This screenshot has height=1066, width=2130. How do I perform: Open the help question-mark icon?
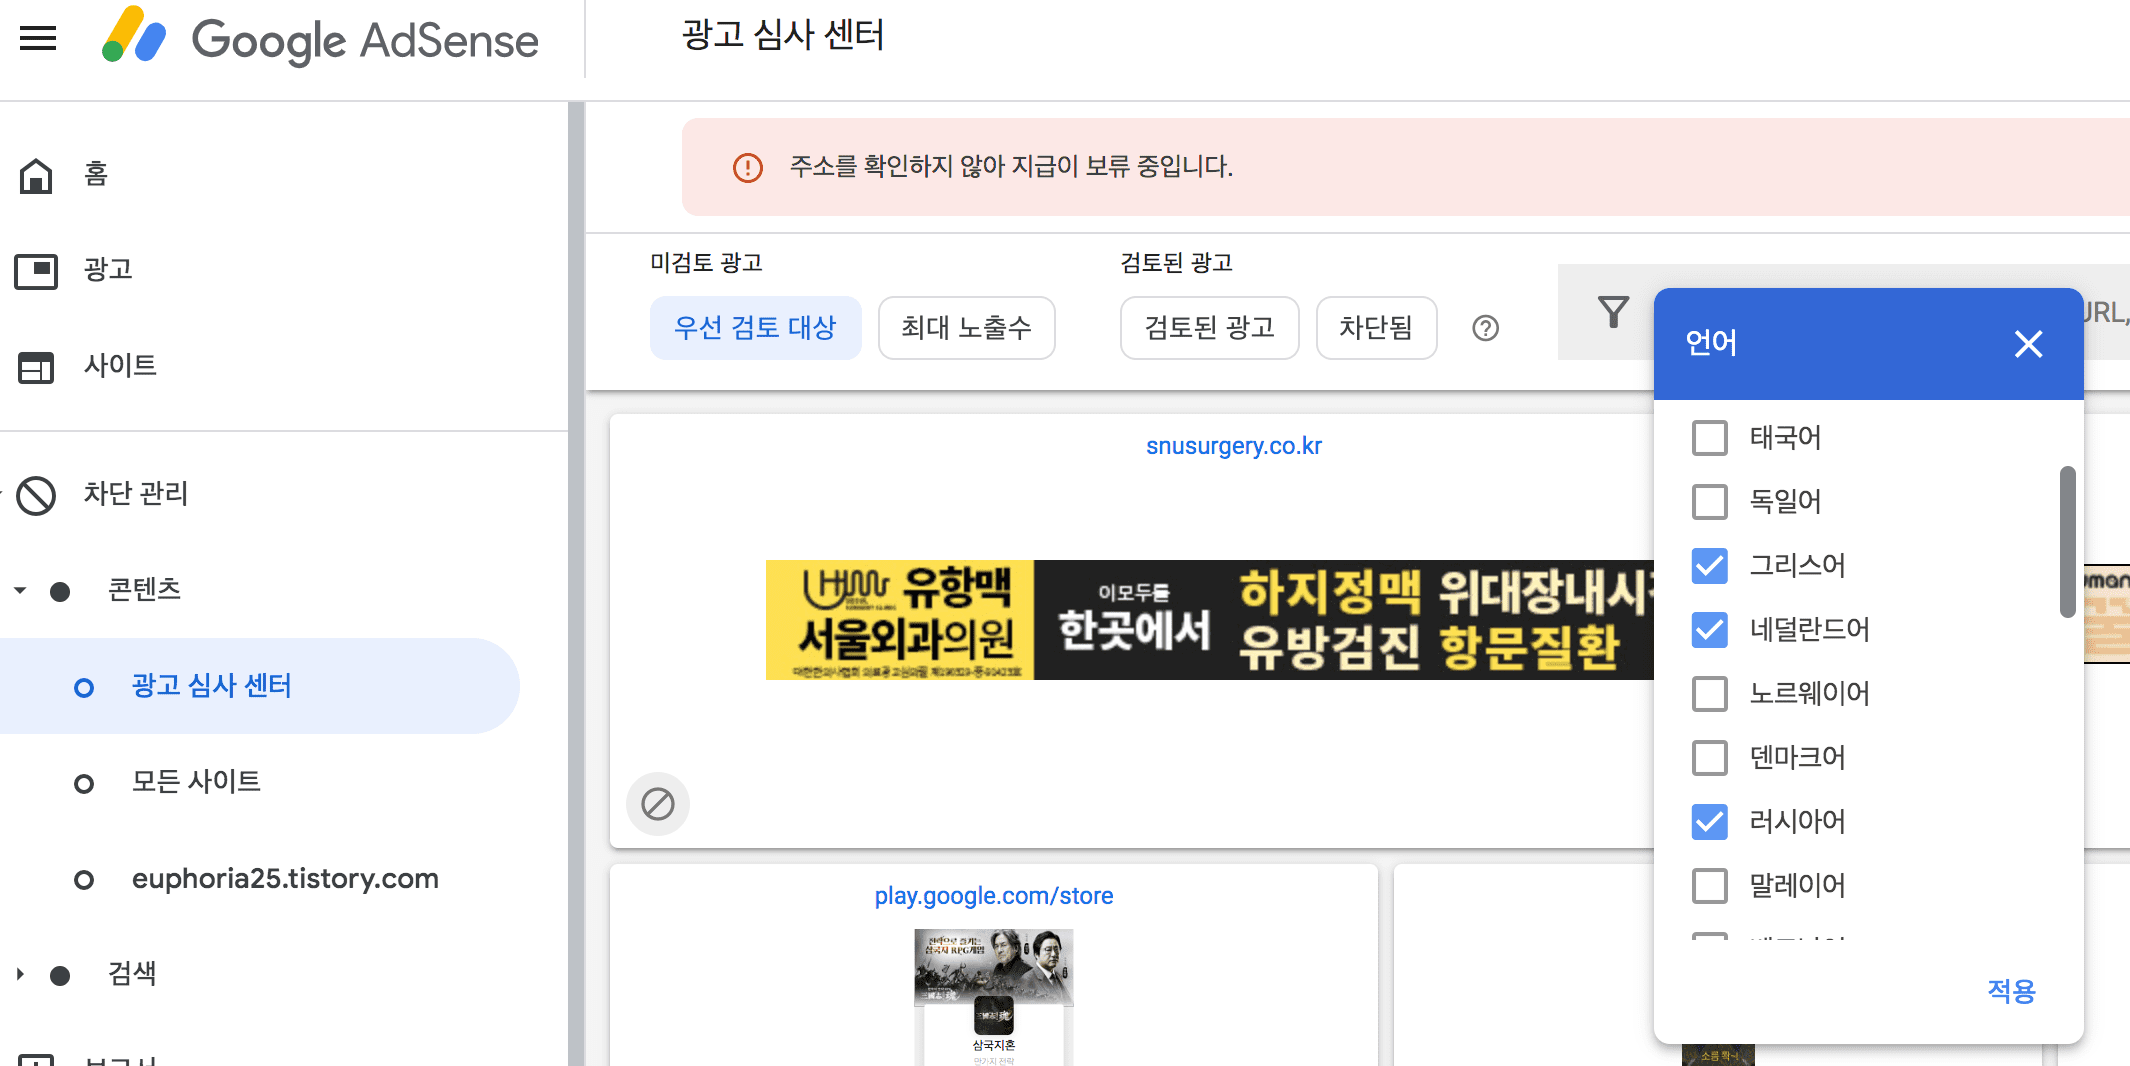[x=1486, y=328]
